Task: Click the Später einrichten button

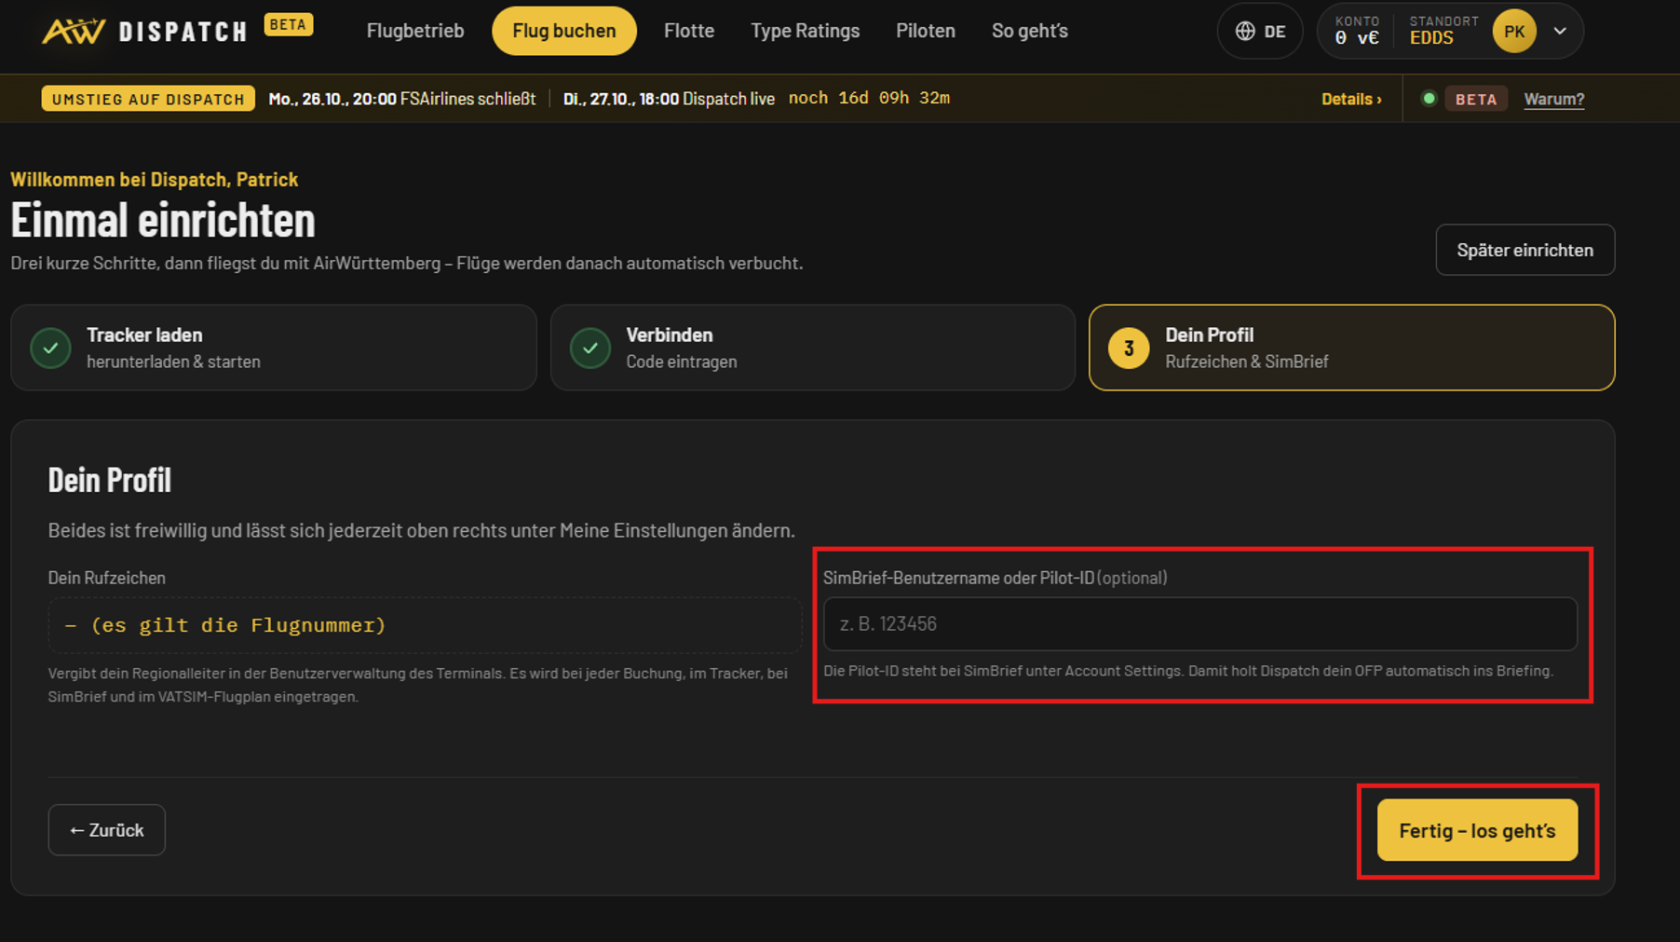Action: tap(1525, 250)
